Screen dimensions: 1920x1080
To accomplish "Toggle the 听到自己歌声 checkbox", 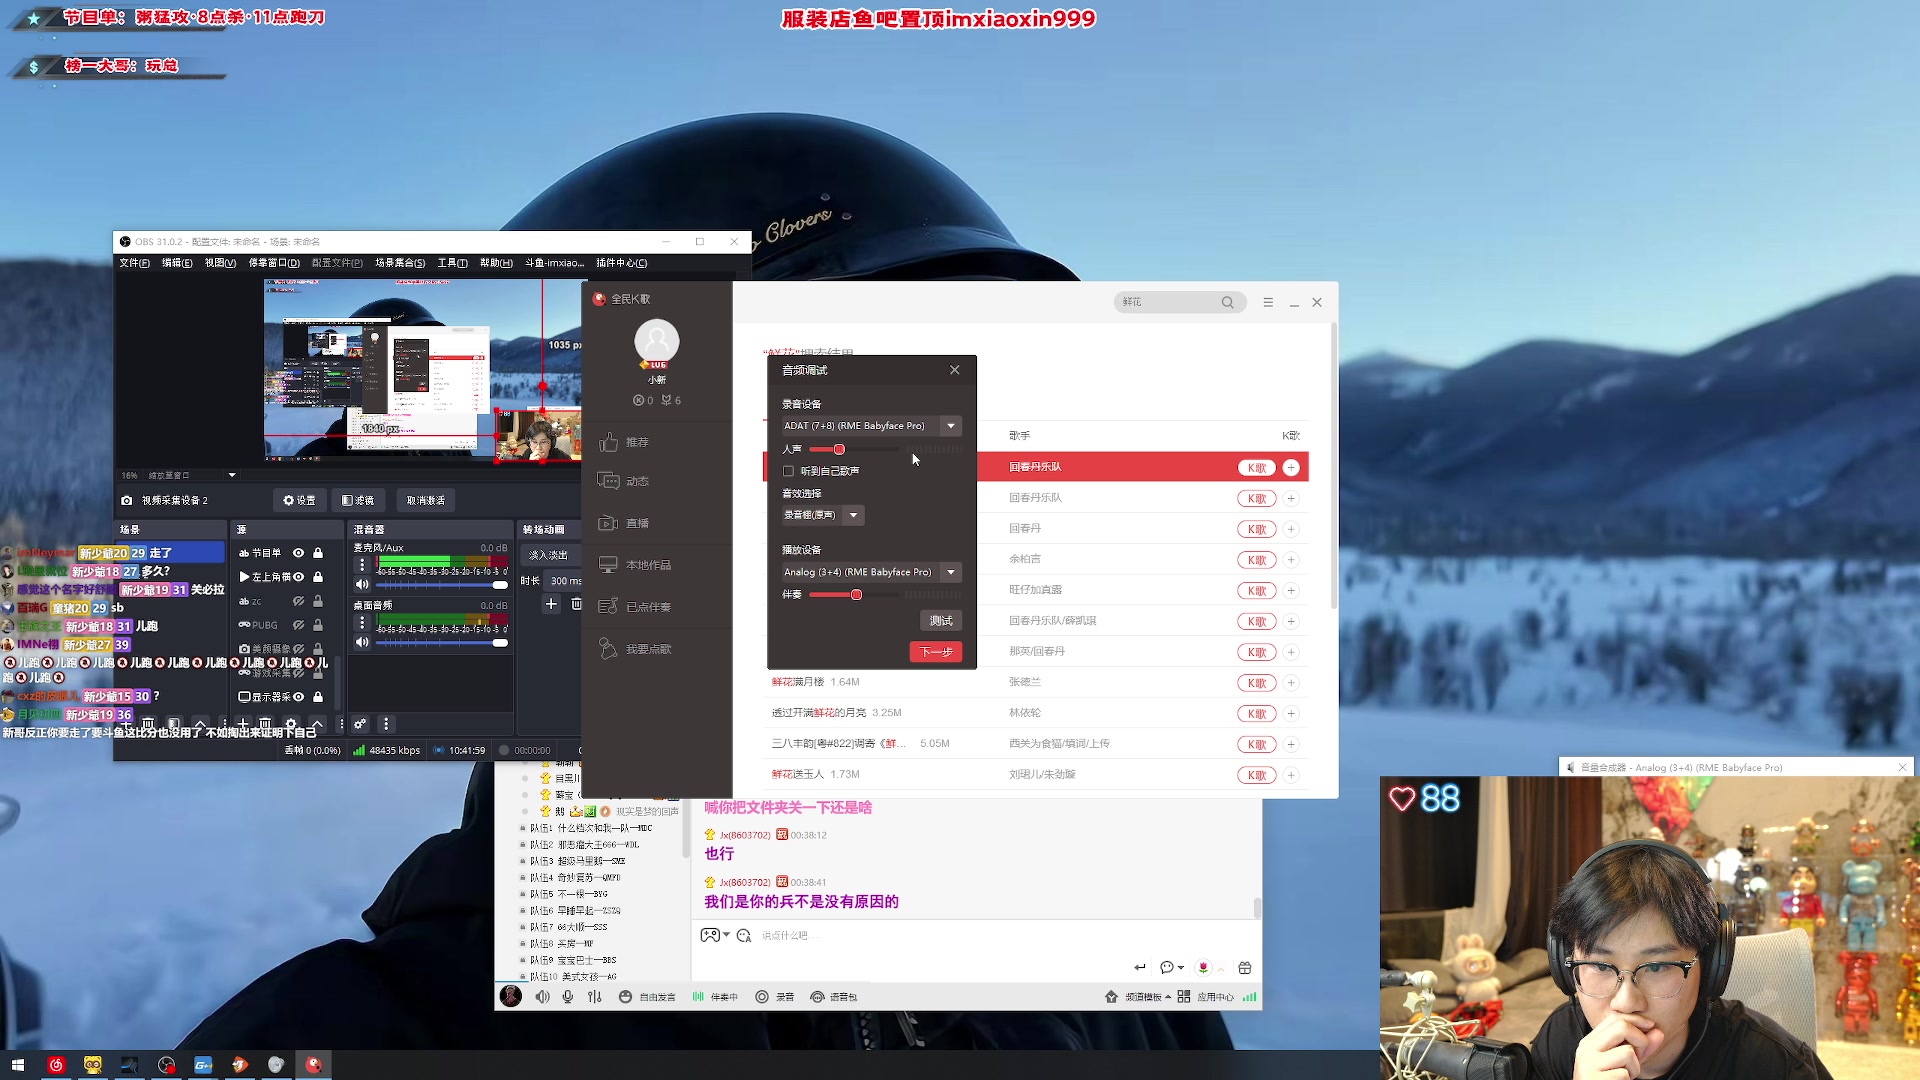I will 788,471.
